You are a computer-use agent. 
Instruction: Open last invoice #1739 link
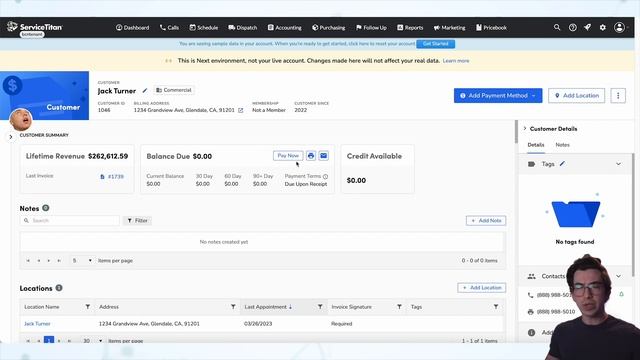112,177
